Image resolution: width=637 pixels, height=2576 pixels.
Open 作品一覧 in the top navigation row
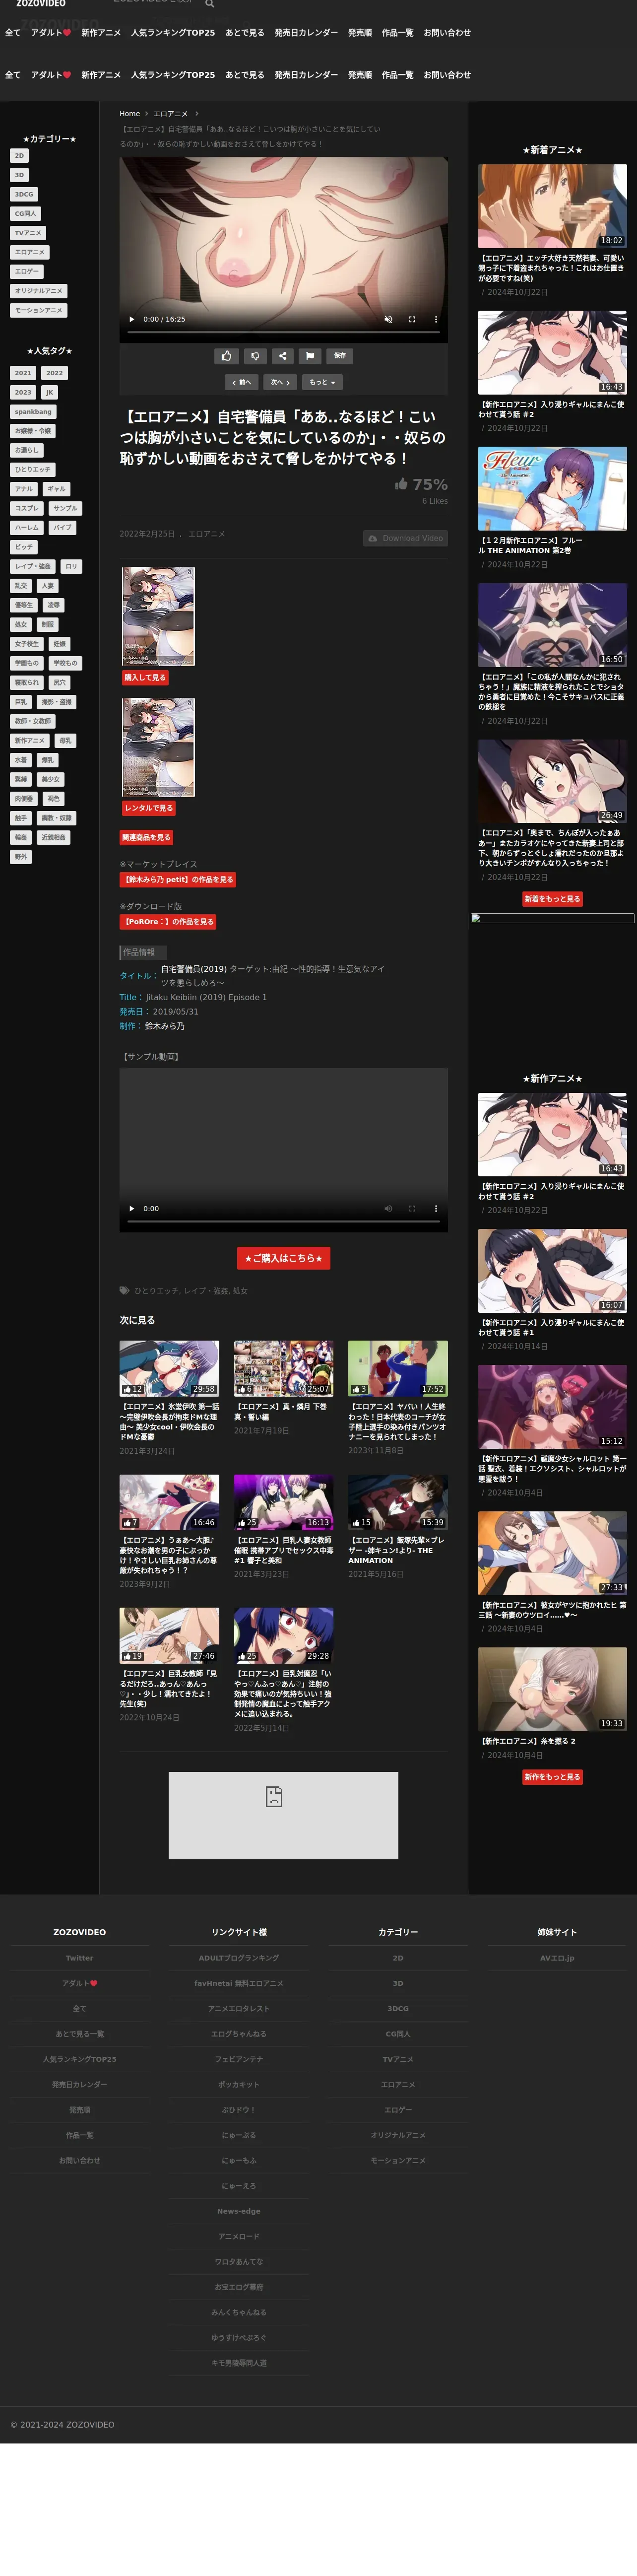pyautogui.click(x=397, y=32)
